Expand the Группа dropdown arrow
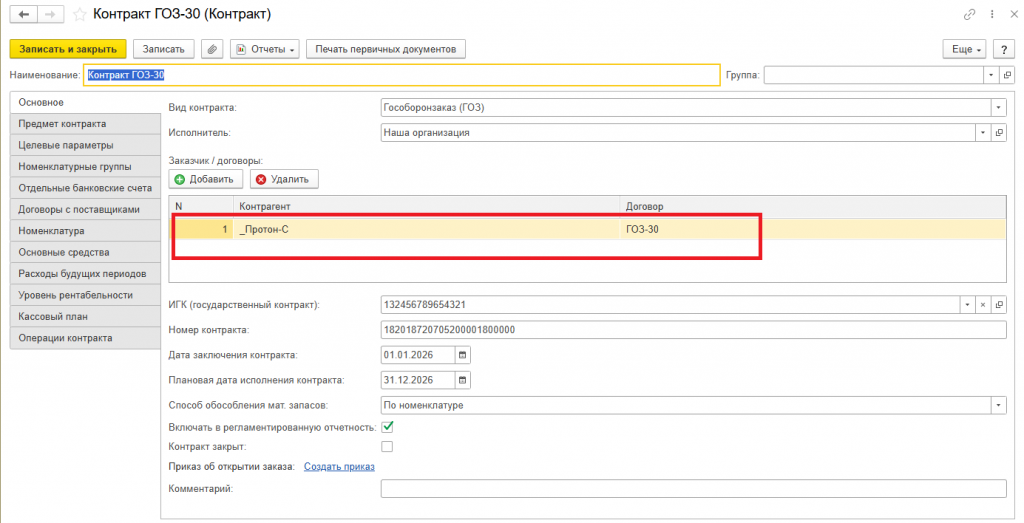The image size is (1024, 523). [x=991, y=75]
